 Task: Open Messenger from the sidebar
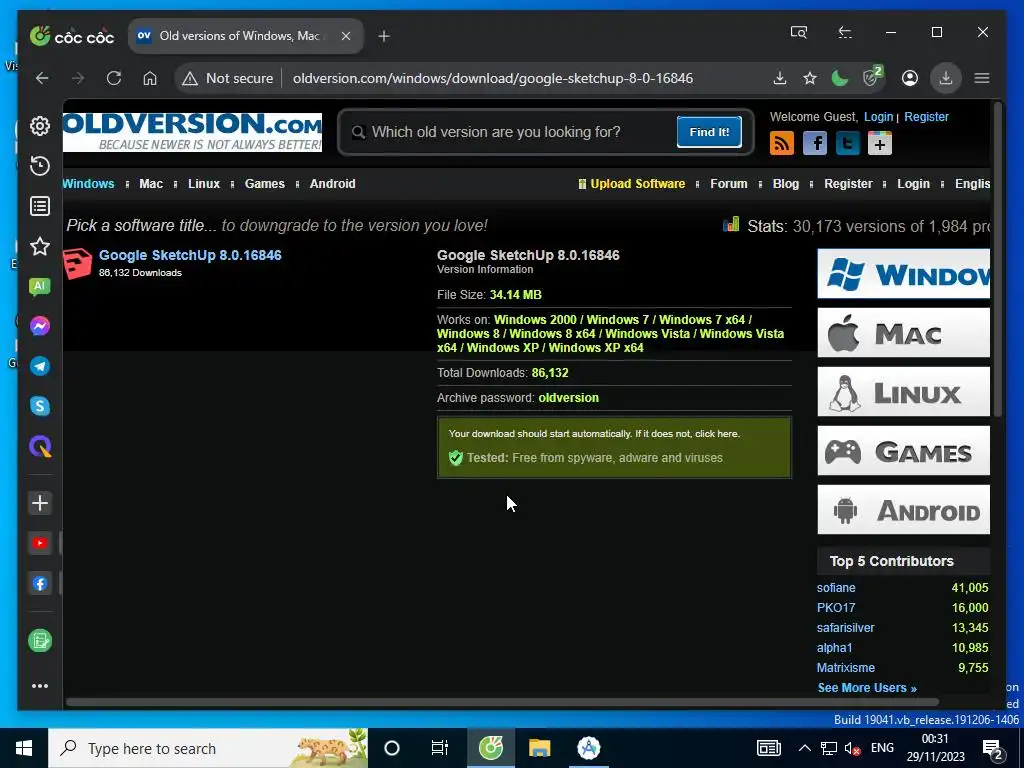(x=40, y=326)
